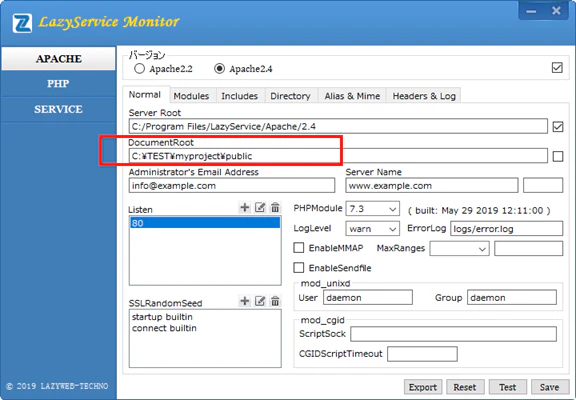Switch to the Alias & Mime tab
The height and width of the screenshot is (400, 576).
pos(352,96)
